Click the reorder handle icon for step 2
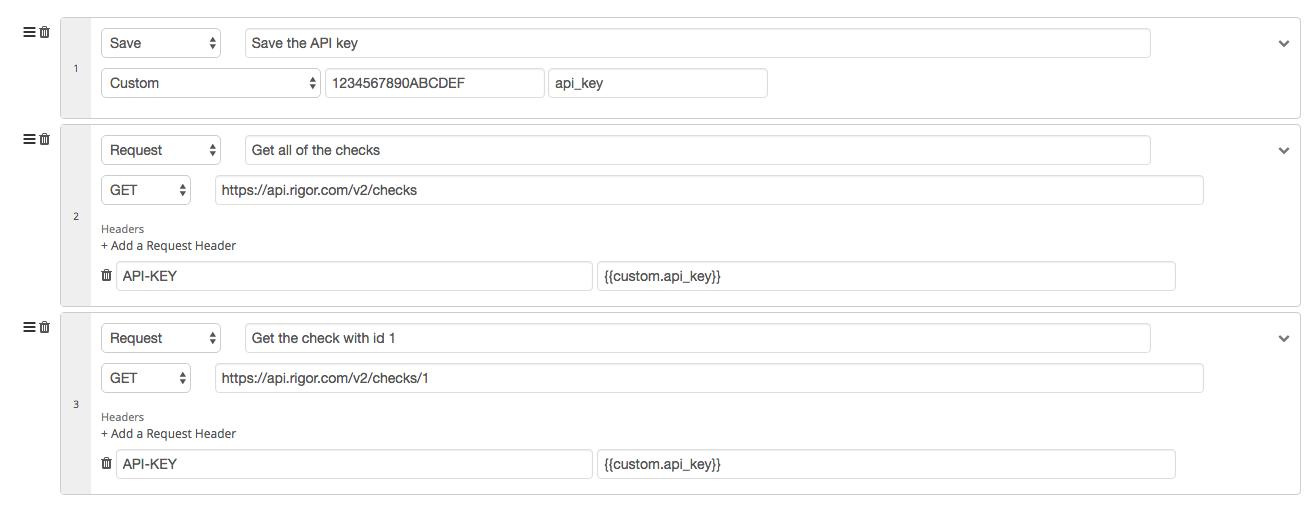1315x508 pixels. (x=29, y=139)
